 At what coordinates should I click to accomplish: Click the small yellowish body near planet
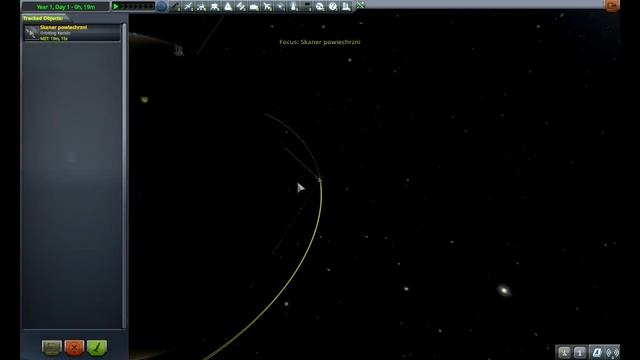(144, 100)
